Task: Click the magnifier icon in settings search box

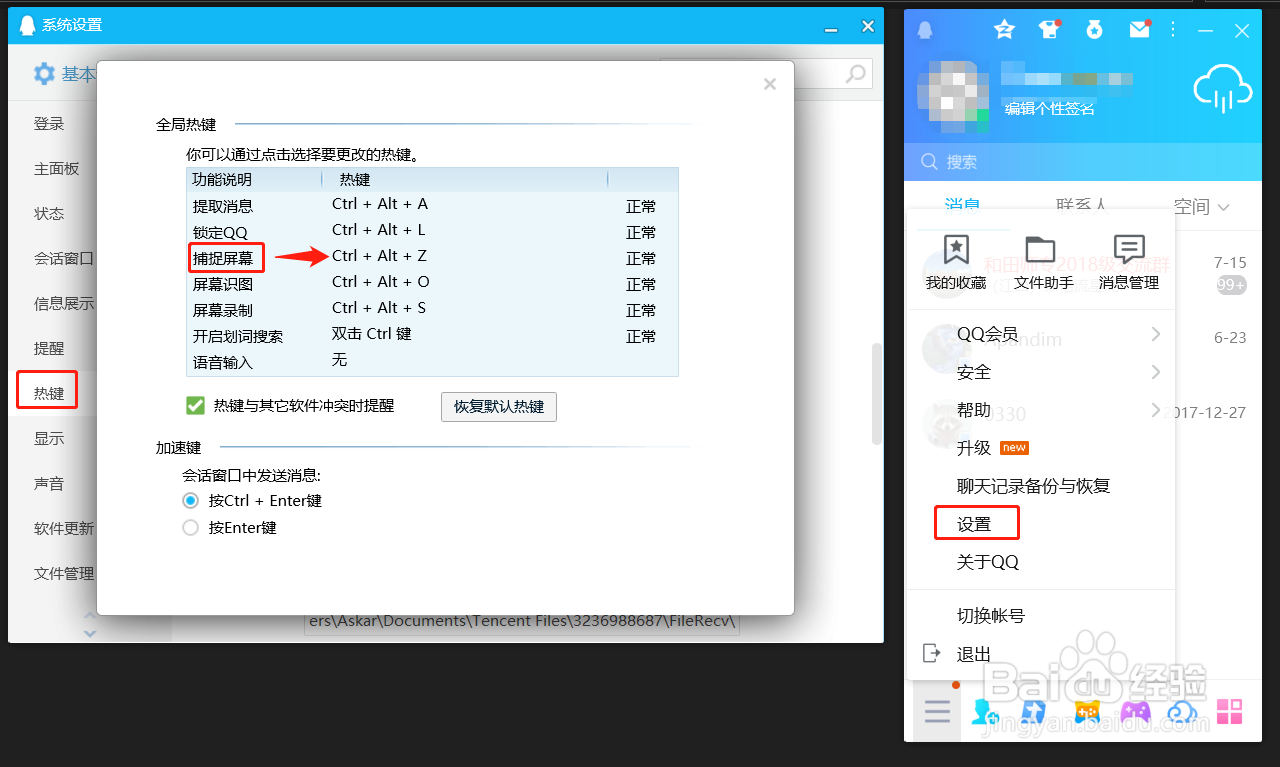Action: [x=856, y=74]
